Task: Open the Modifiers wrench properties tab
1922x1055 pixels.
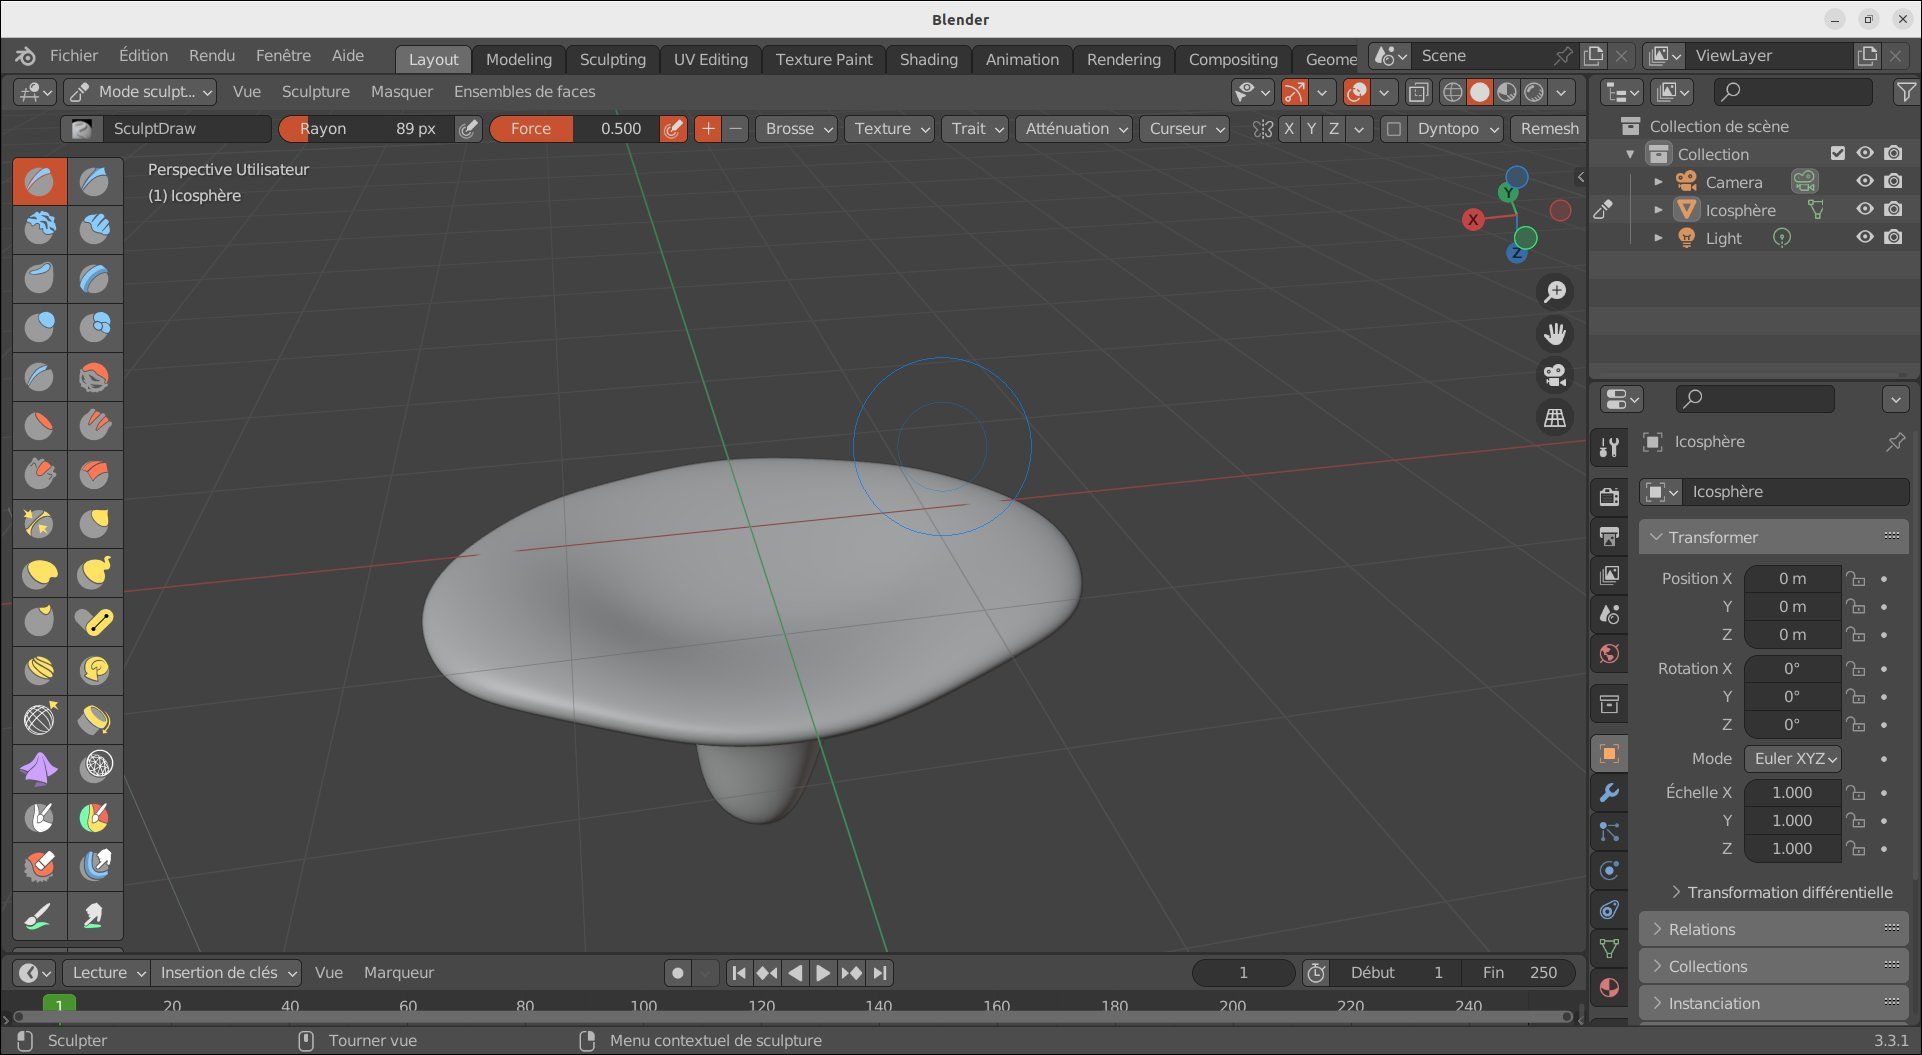Action: coord(1609,793)
